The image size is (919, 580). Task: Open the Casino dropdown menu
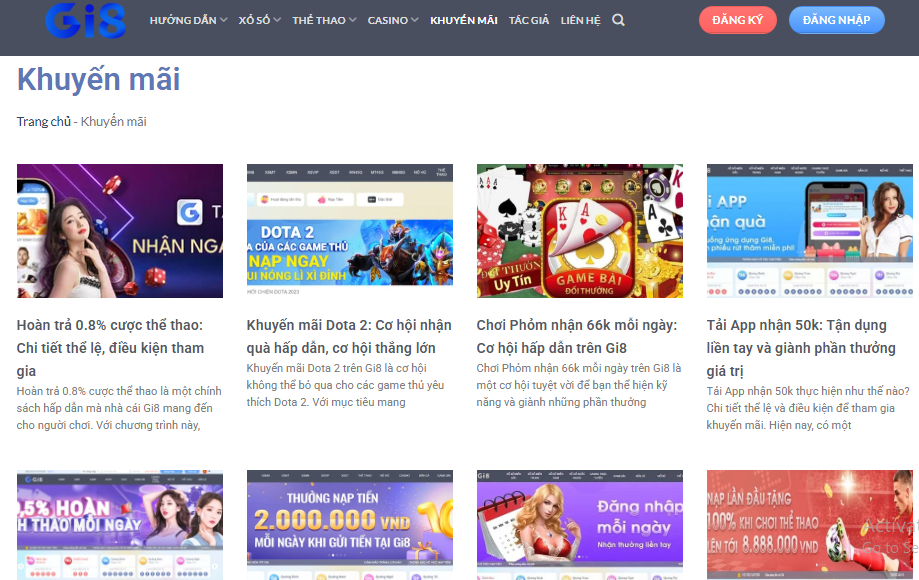coord(393,20)
